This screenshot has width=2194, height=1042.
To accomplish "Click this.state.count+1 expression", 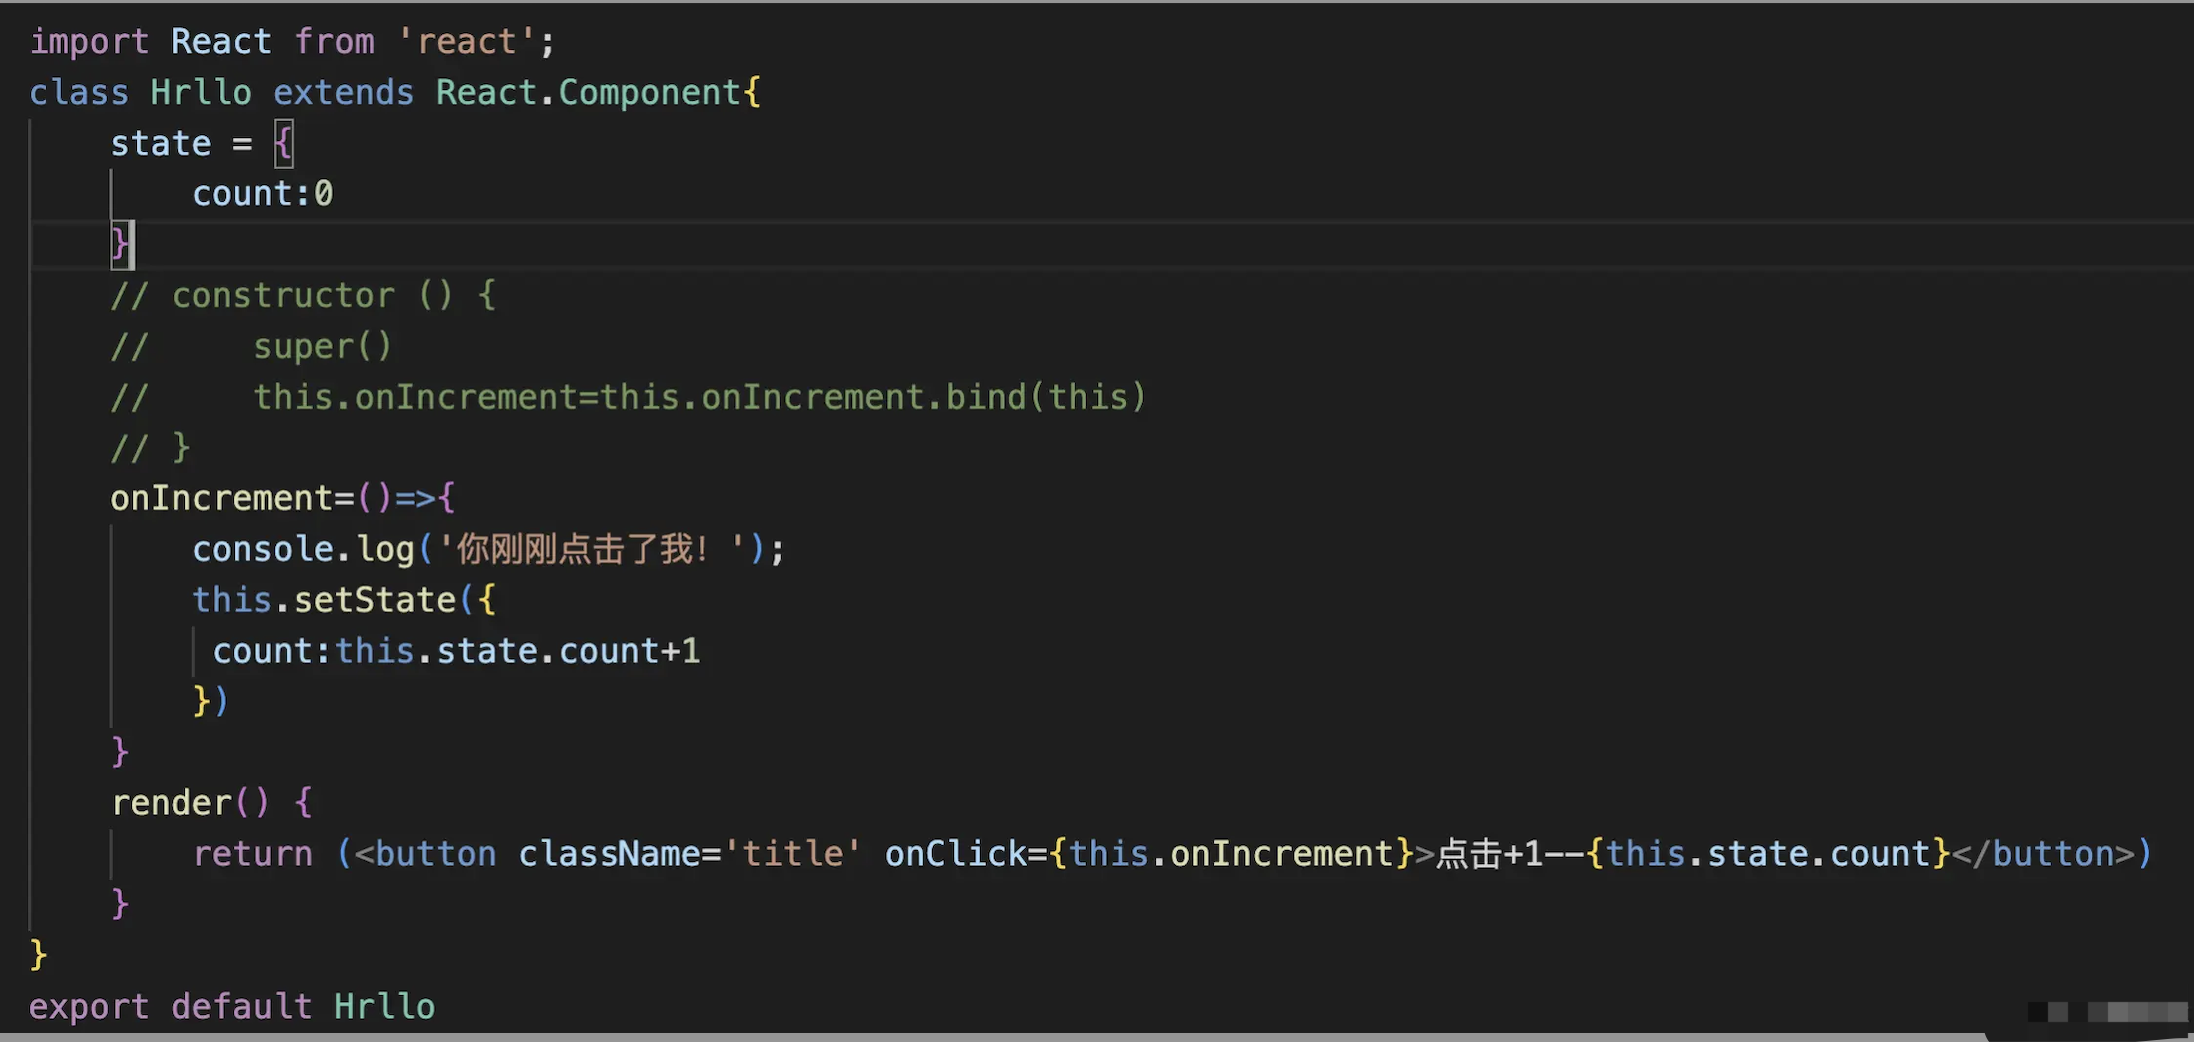I will click(x=517, y=651).
